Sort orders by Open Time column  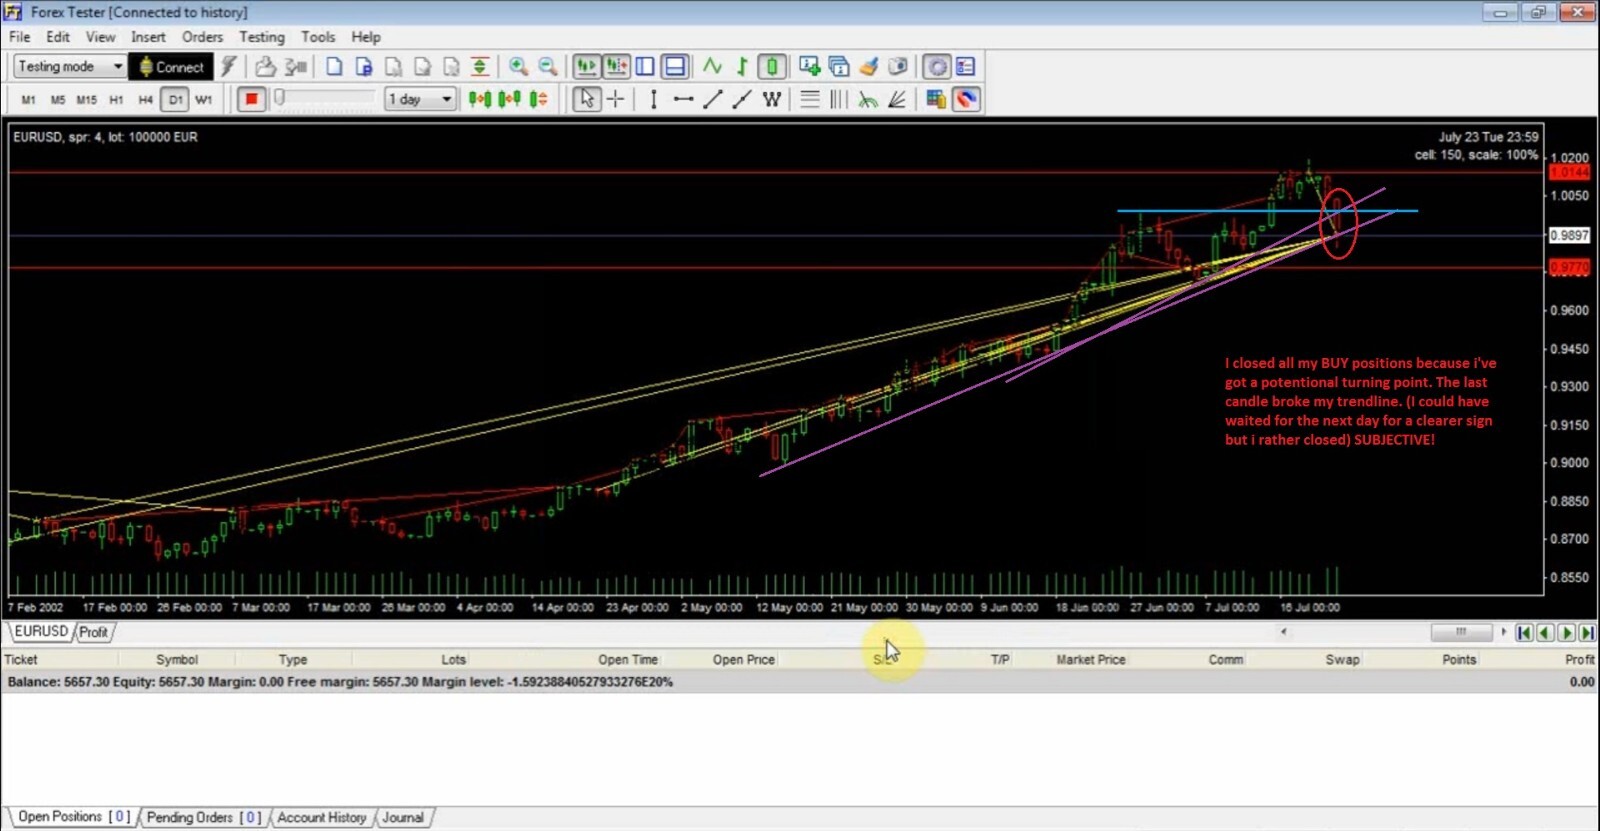628,660
